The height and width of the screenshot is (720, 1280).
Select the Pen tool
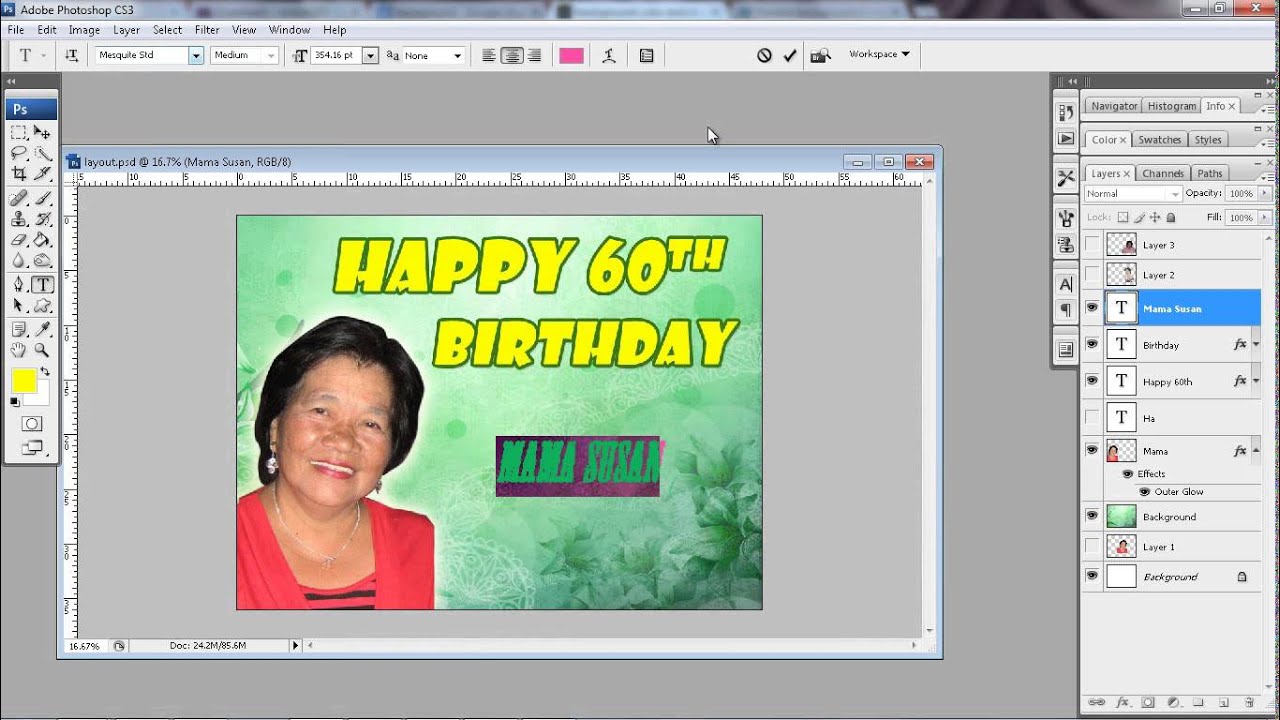(x=19, y=285)
